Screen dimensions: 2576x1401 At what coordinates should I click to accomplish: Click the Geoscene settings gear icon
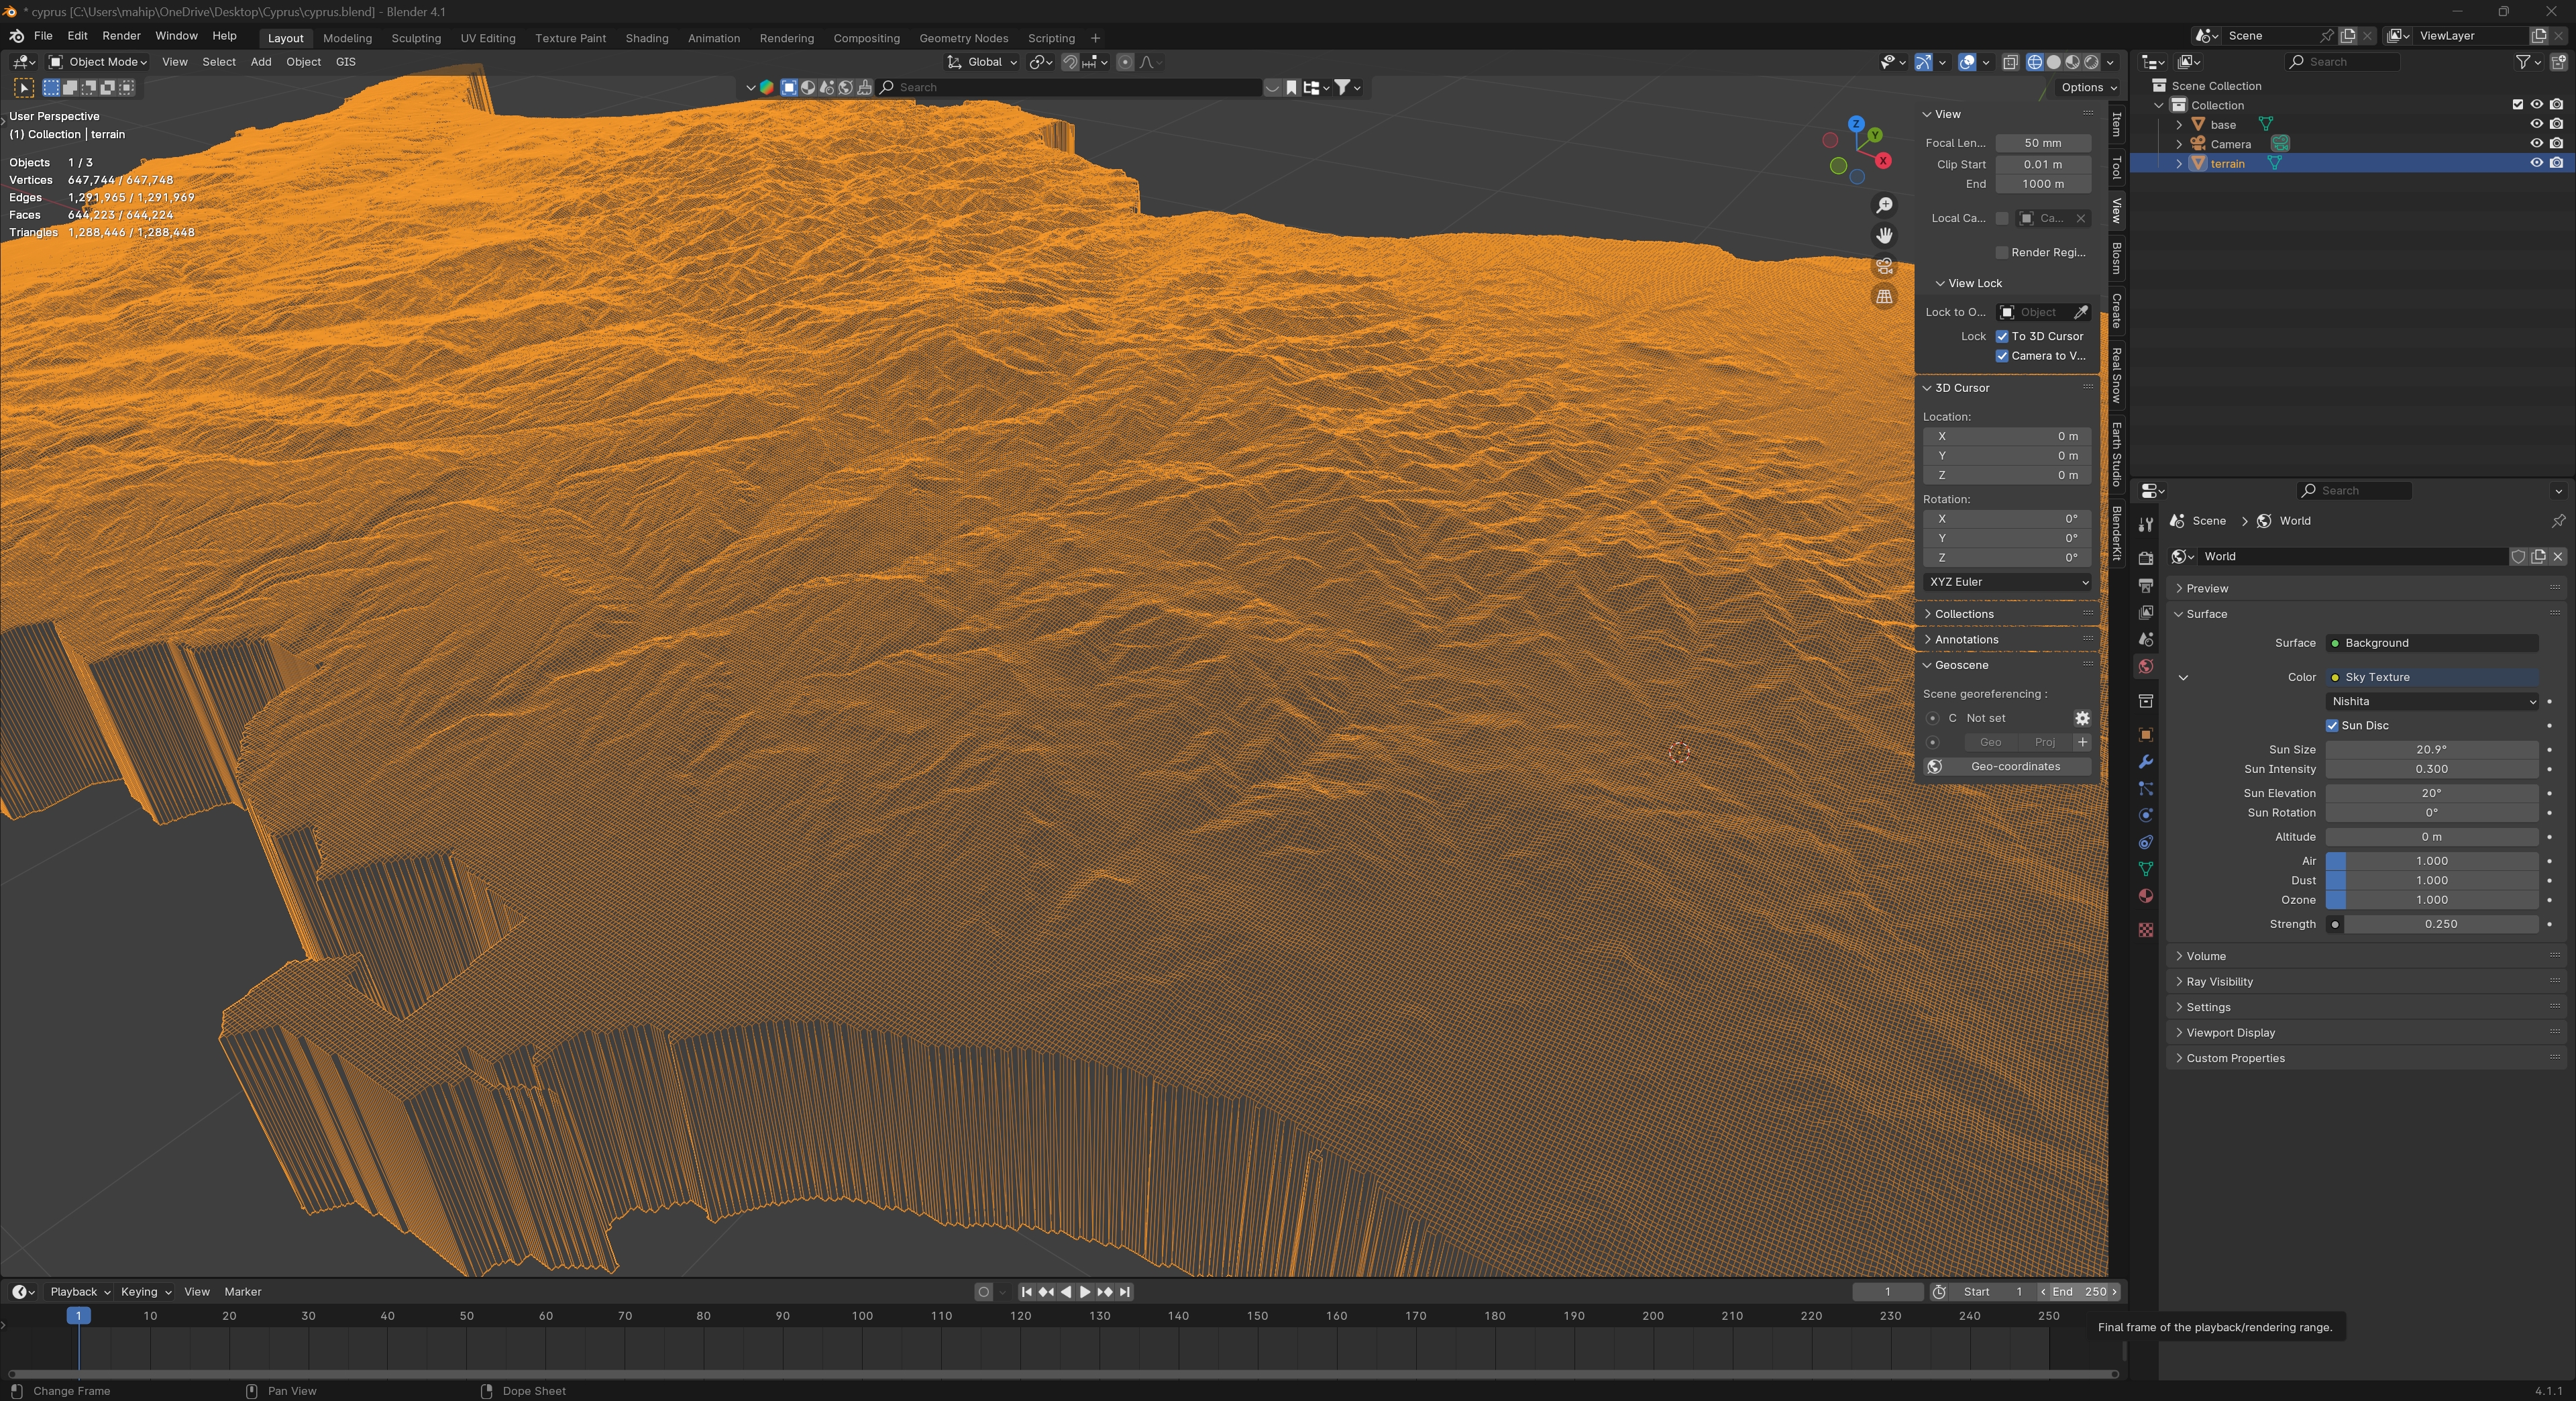(x=2081, y=718)
